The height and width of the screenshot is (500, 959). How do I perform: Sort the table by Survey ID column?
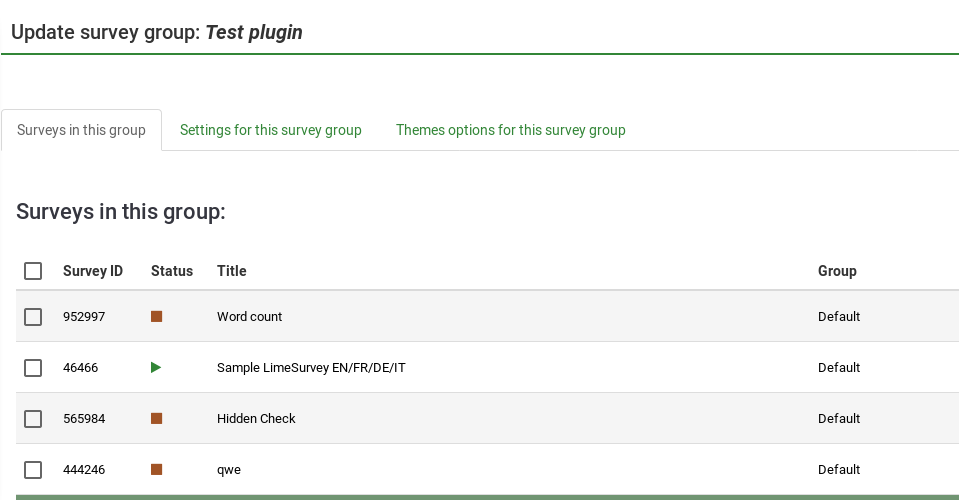coord(93,271)
